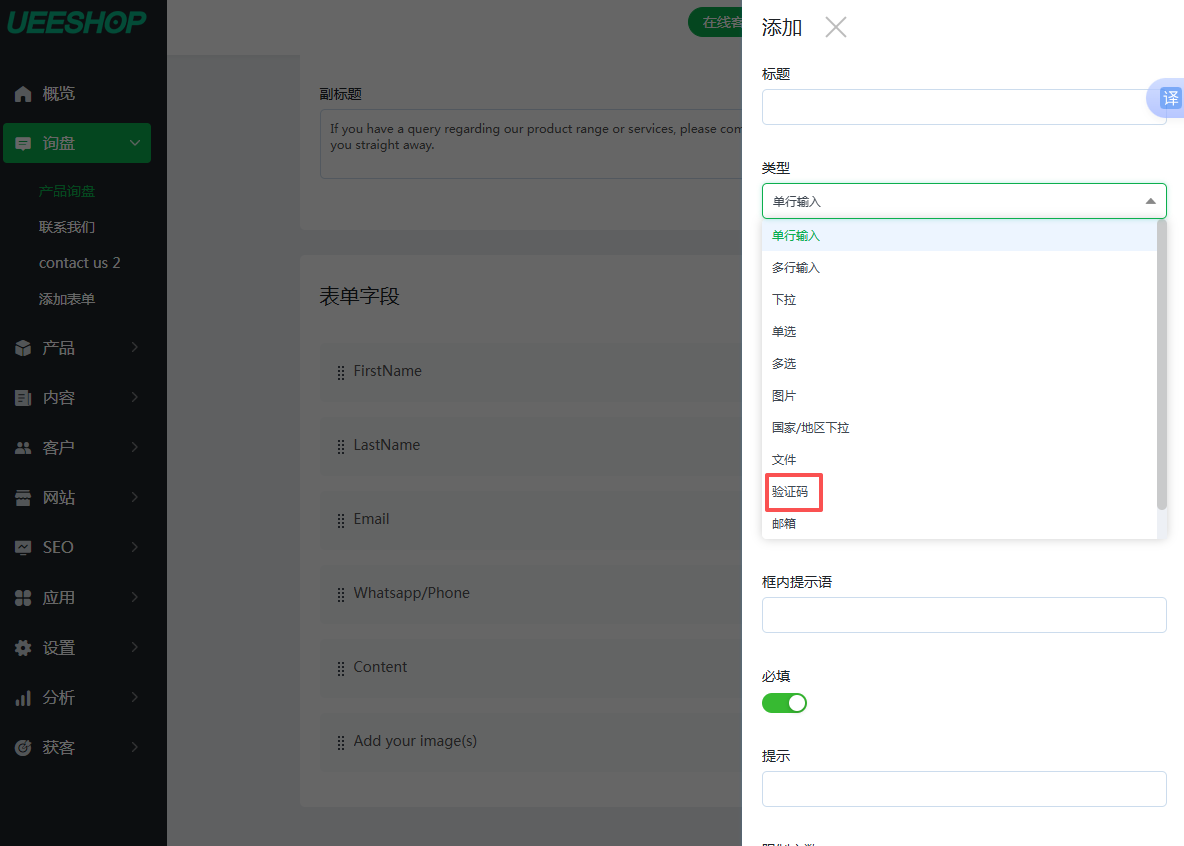Click the storefront icon beside 网站
Viewport: 1184px width, 846px height.
(23, 498)
